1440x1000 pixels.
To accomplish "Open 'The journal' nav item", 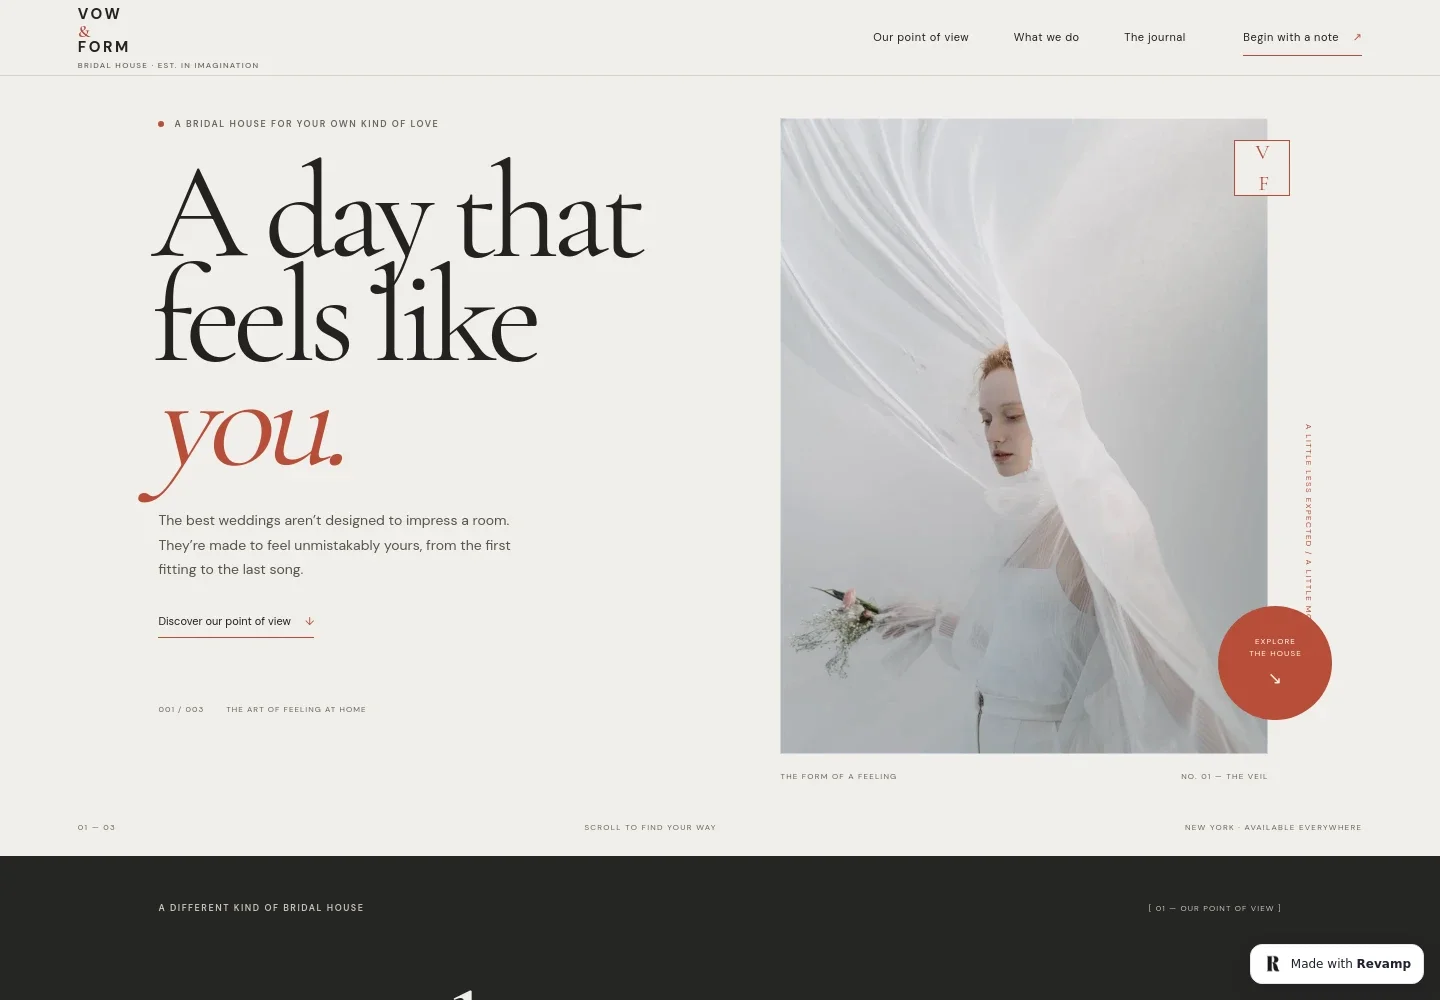I will pyautogui.click(x=1155, y=37).
